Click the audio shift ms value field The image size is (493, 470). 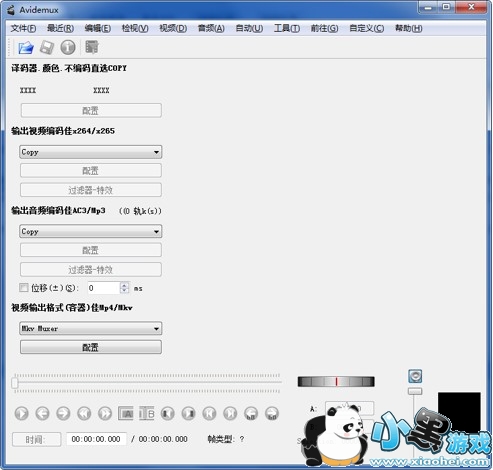click(103, 288)
